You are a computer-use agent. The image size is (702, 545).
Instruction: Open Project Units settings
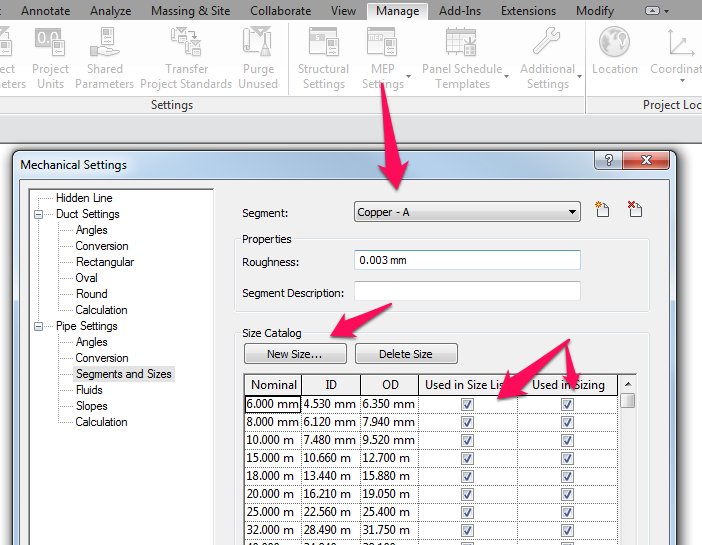pos(50,58)
